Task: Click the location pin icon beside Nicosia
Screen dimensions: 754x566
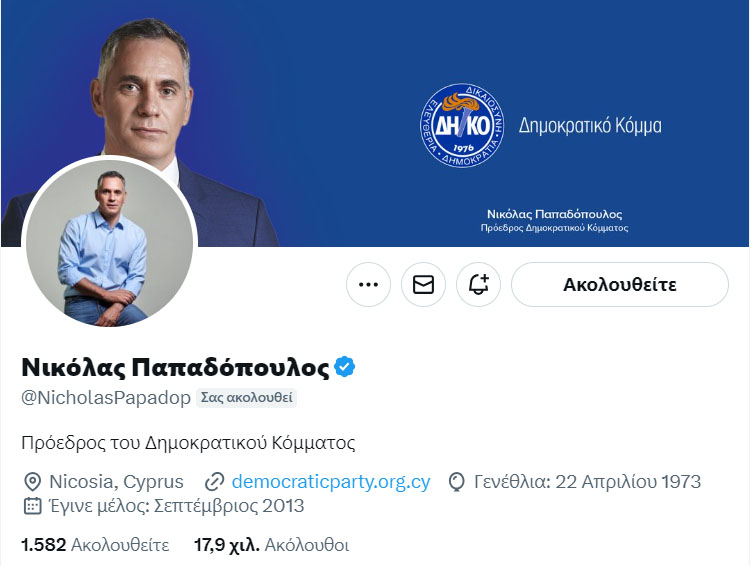Action: coord(32,481)
